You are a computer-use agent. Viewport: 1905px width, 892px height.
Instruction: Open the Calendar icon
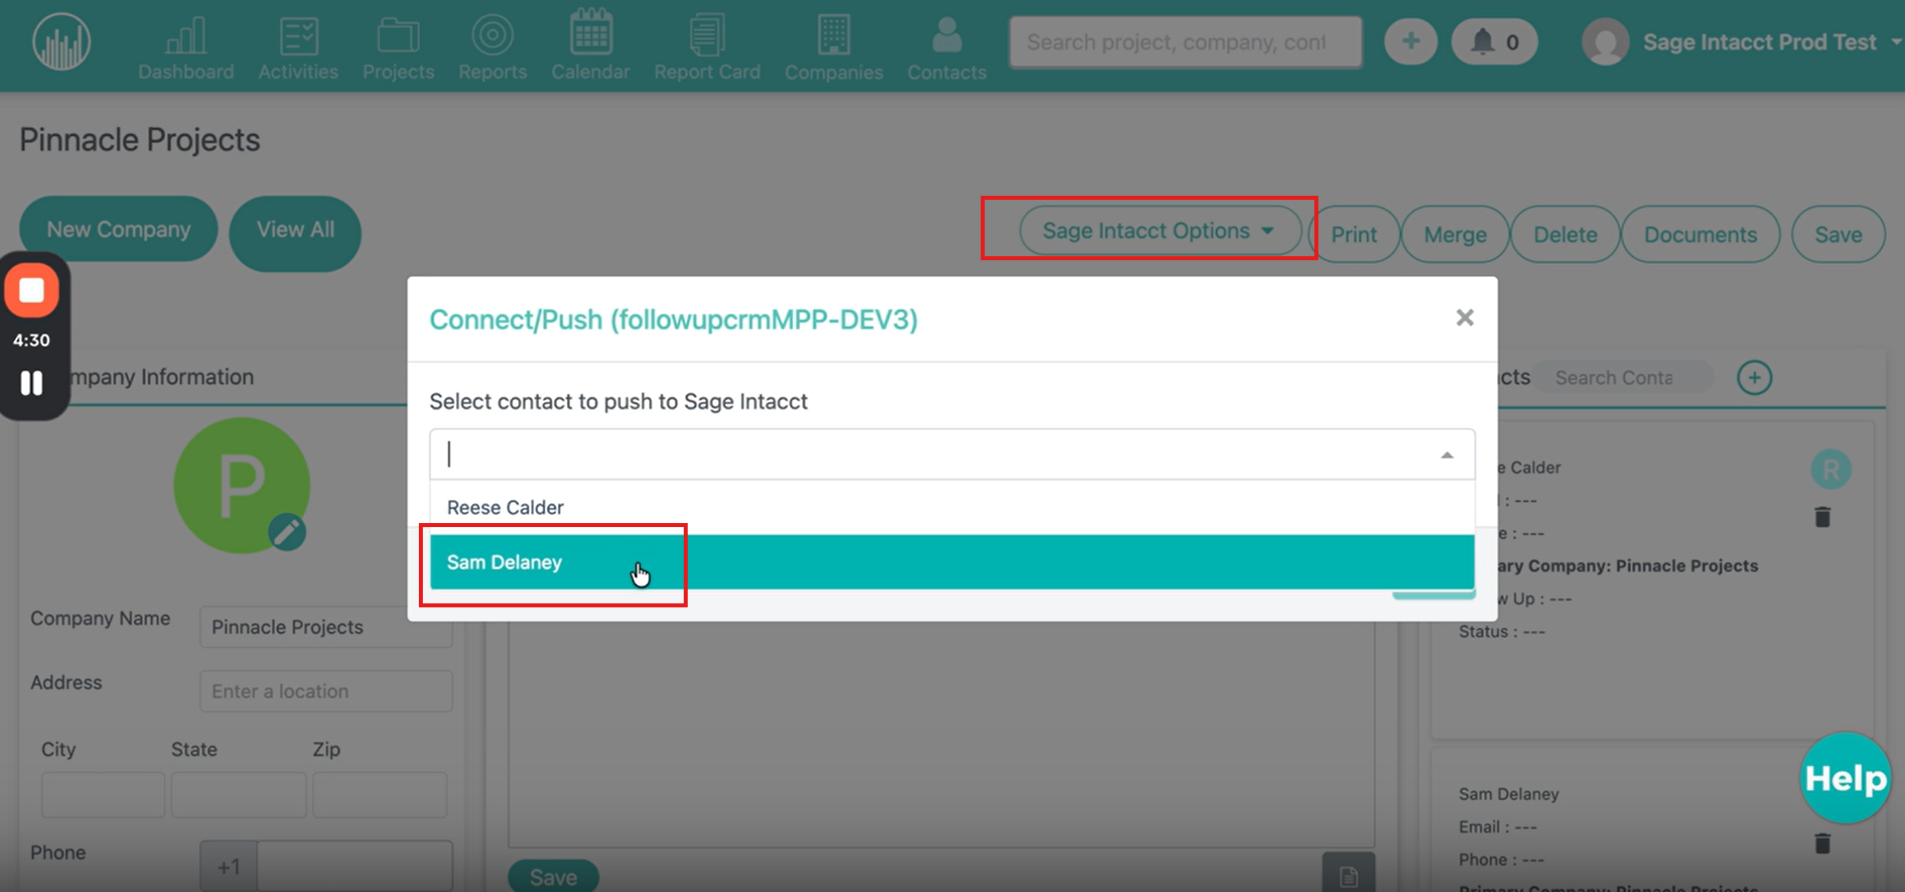[x=590, y=34]
